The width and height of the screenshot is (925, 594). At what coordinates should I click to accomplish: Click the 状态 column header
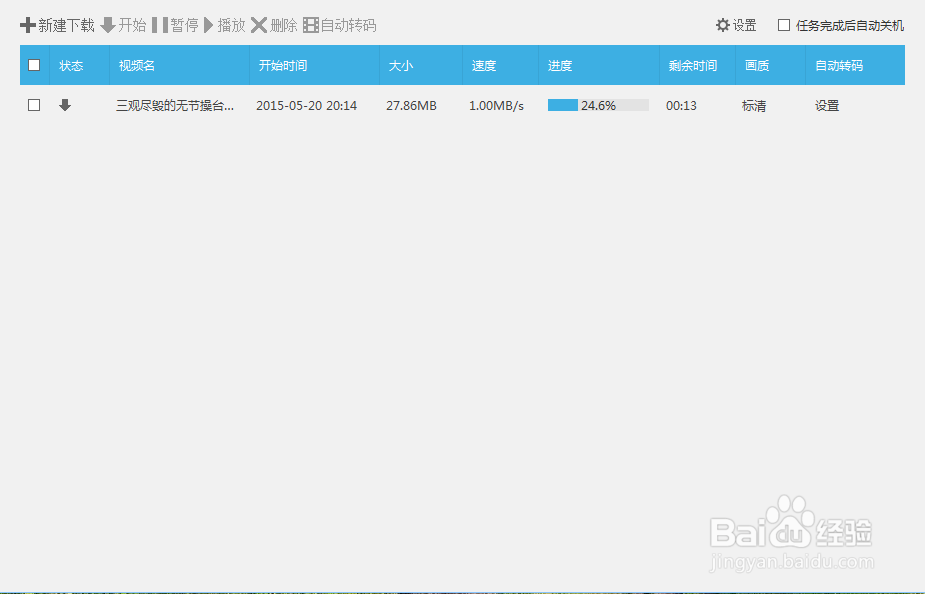pos(70,64)
